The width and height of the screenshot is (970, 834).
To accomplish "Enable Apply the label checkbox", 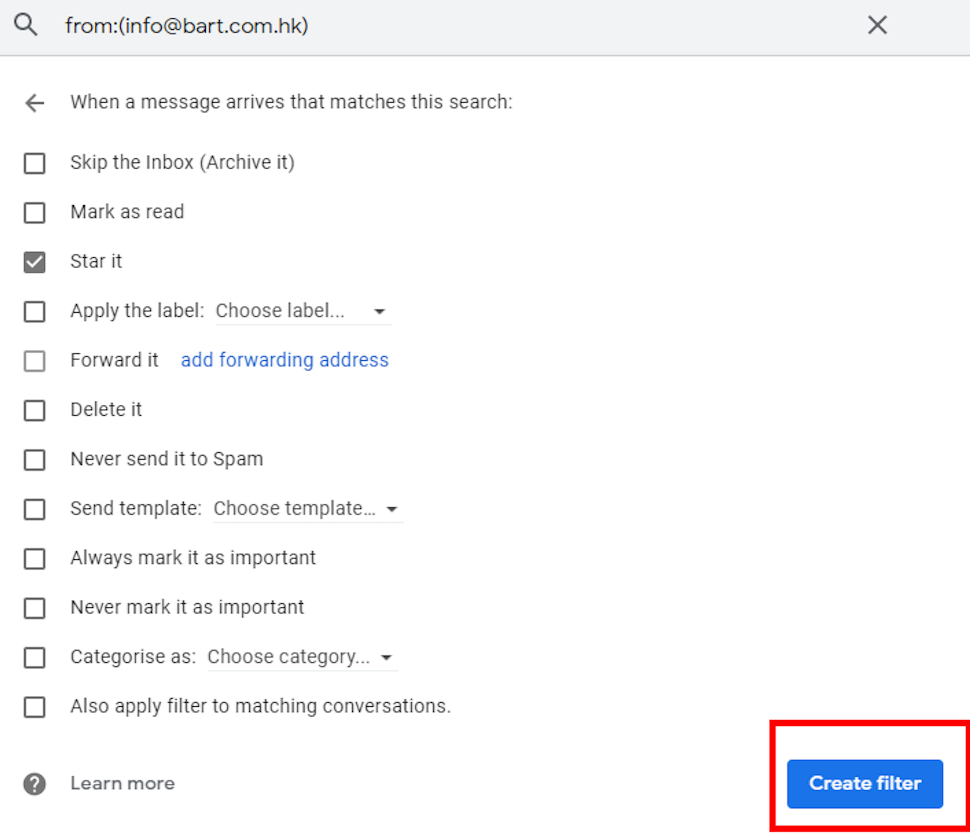I will 35,312.
